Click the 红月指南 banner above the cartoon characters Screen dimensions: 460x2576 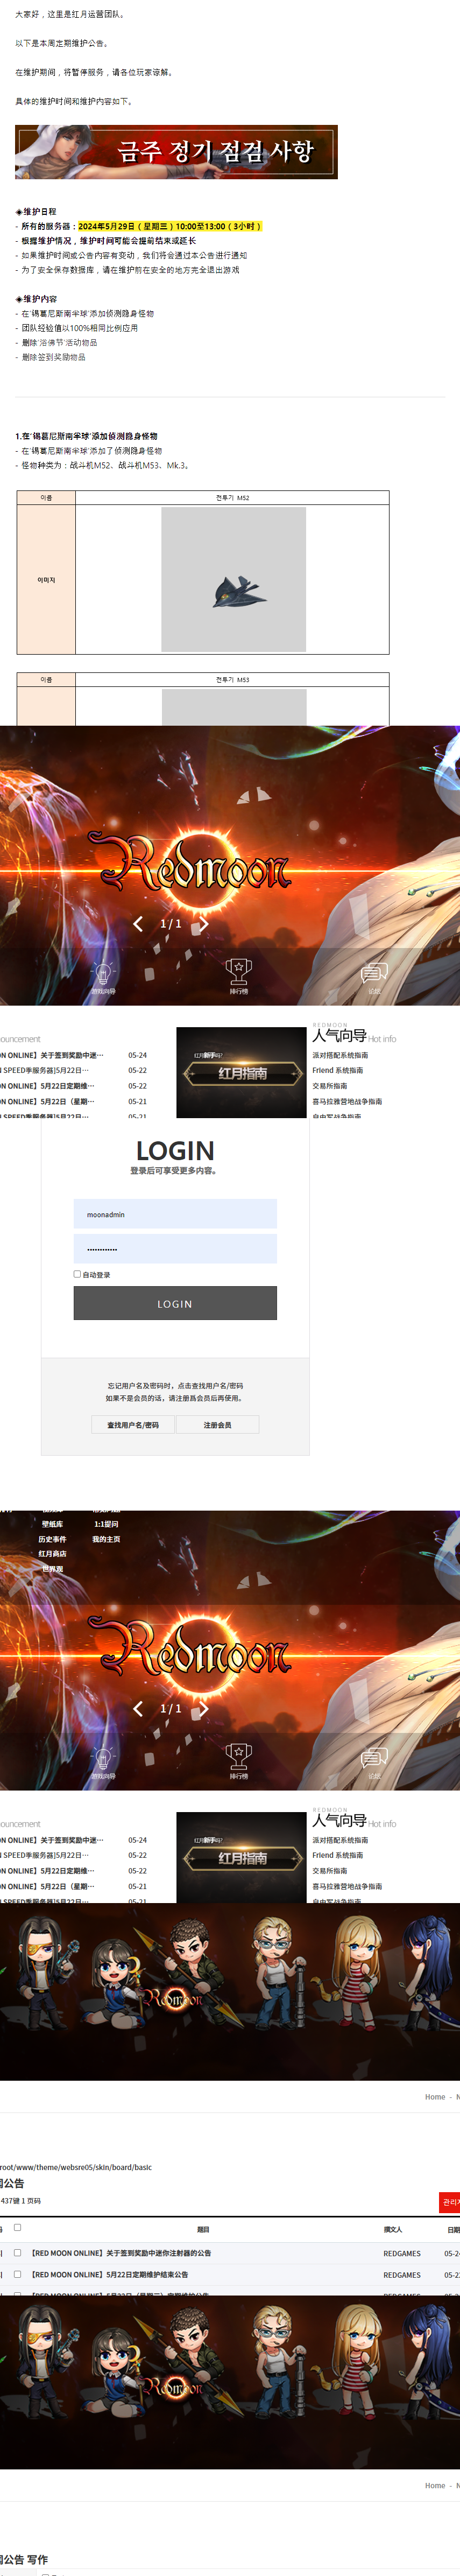tap(242, 1857)
